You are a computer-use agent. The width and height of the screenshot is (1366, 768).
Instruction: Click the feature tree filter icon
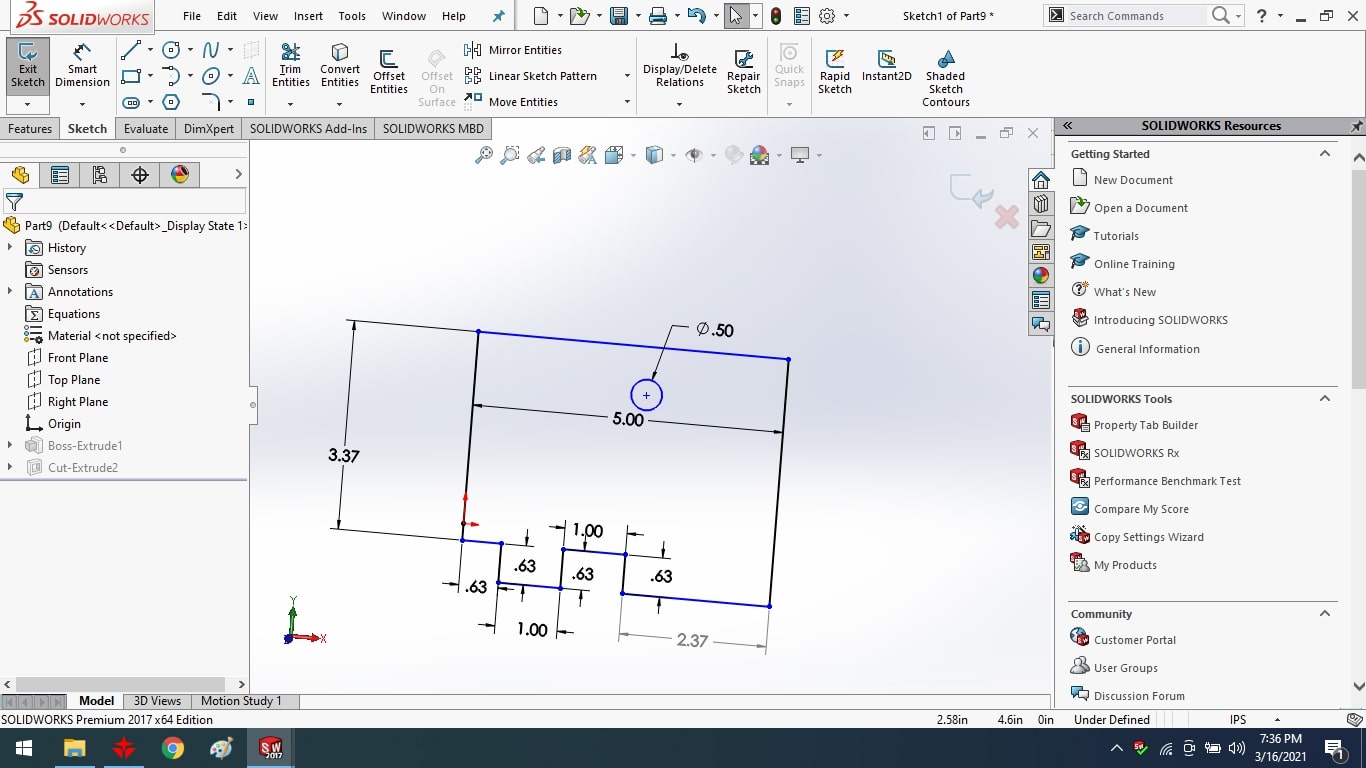[x=14, y=203]
